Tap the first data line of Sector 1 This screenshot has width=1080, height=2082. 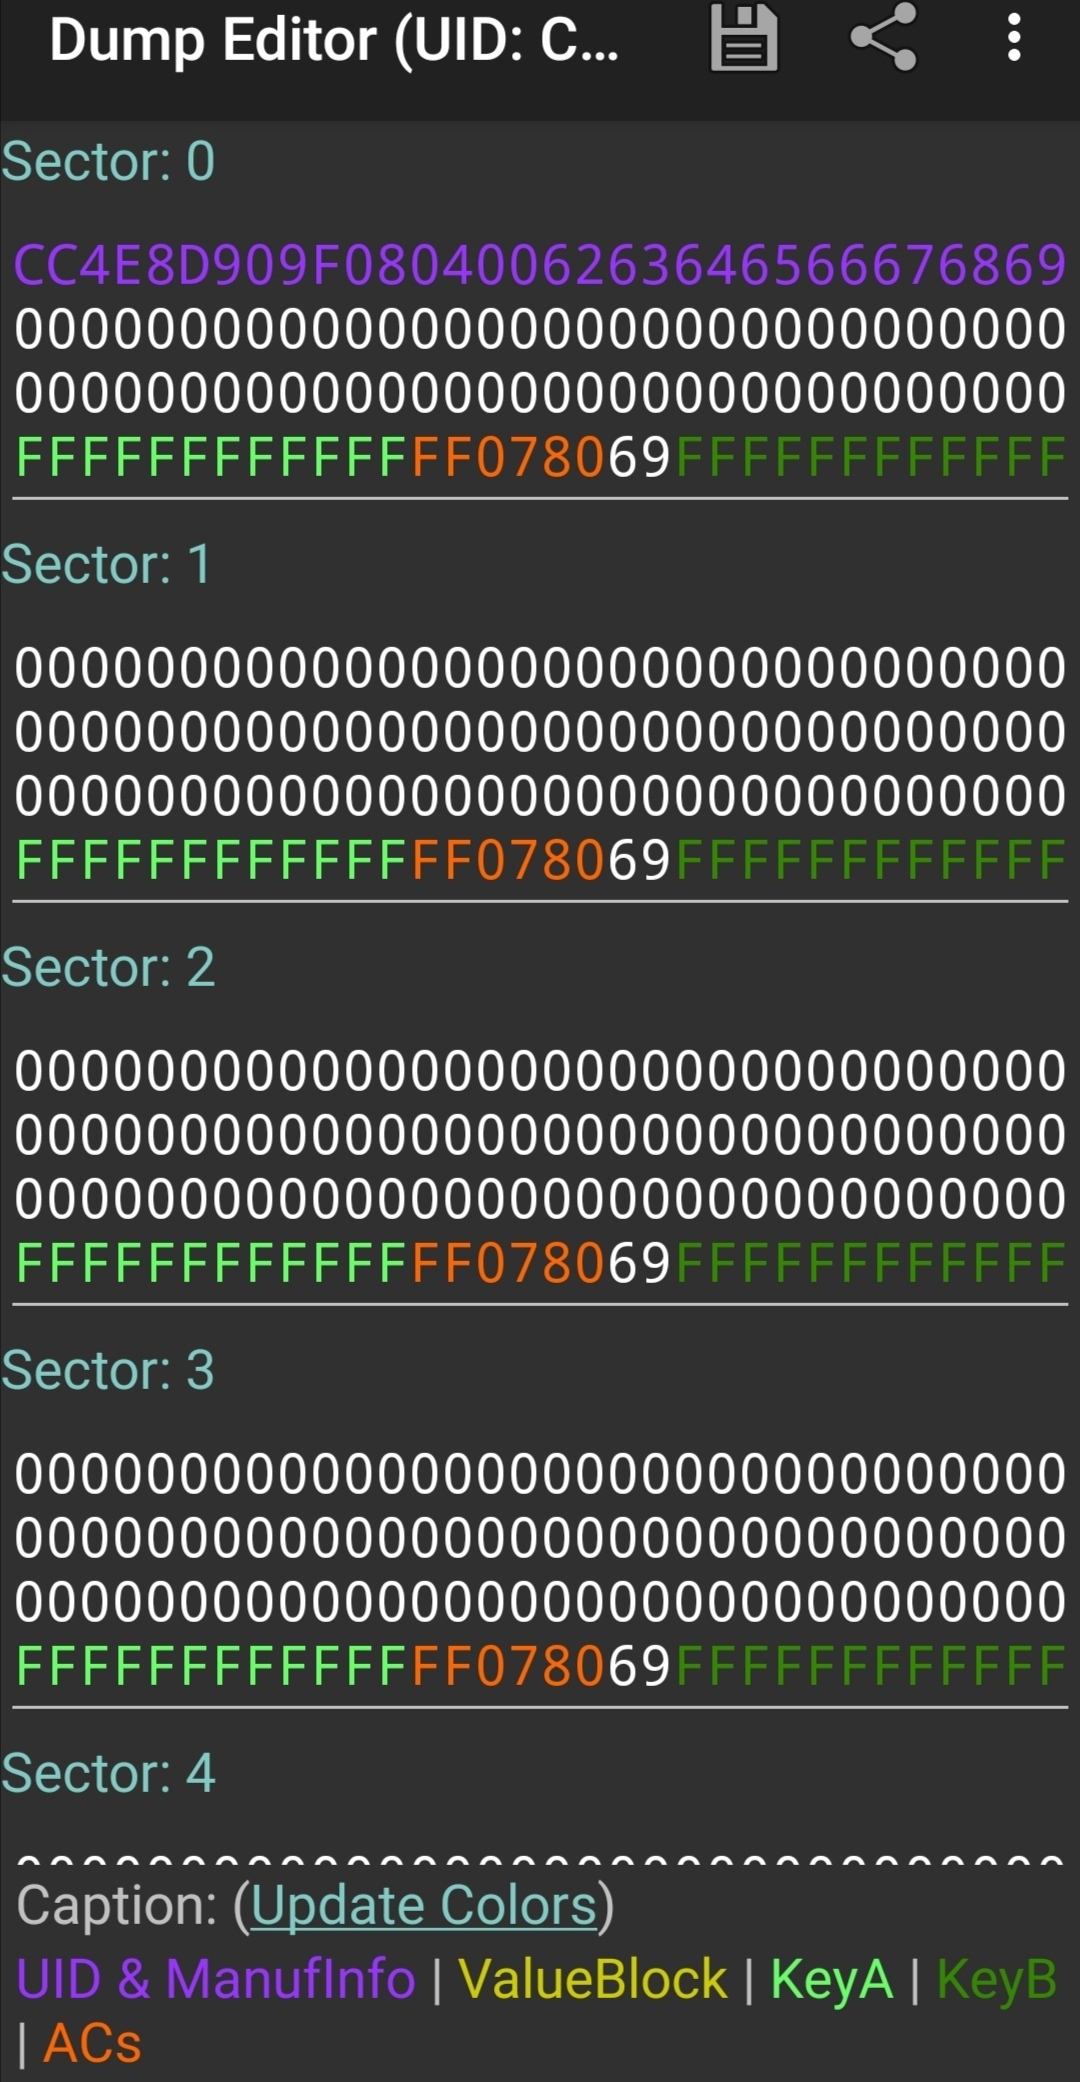coord(540,668)
